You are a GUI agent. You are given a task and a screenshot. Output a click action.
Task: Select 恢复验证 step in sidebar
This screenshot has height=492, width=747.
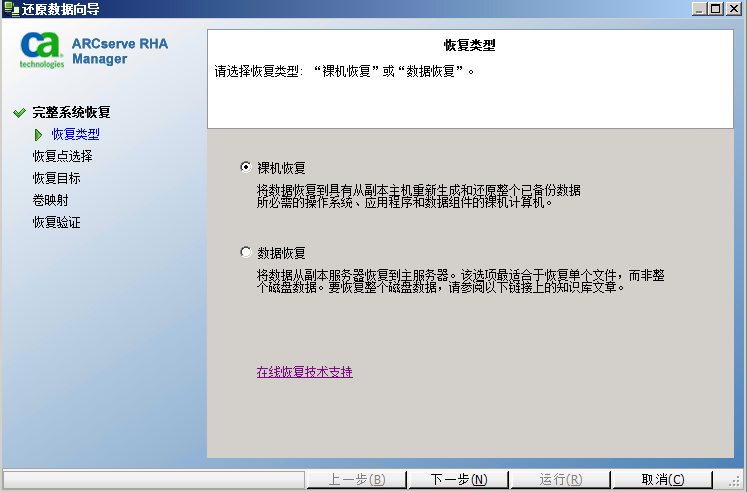click(x=56, y=222)
